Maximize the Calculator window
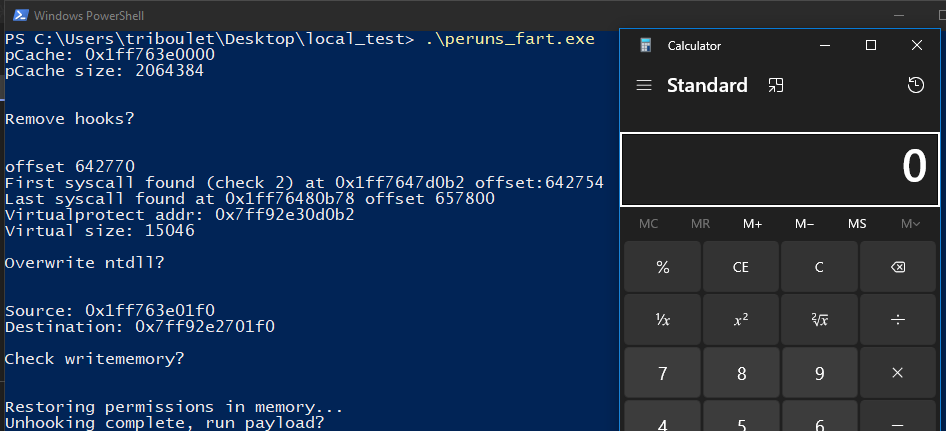The image size is (946, 431). click(x=871, y=45)
